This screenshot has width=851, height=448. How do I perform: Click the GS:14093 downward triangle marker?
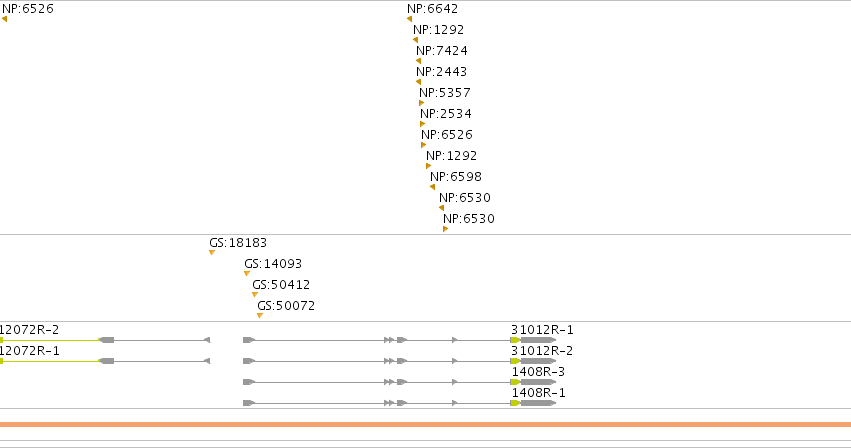tap(247, 274)
